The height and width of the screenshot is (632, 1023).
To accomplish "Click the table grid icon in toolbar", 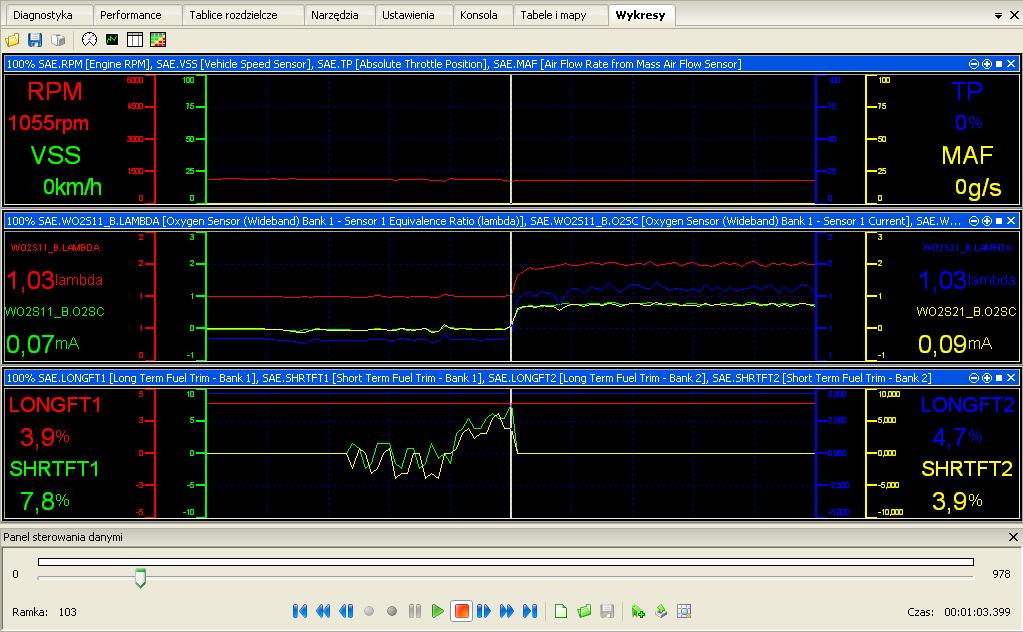I will [x=135, y=40].
